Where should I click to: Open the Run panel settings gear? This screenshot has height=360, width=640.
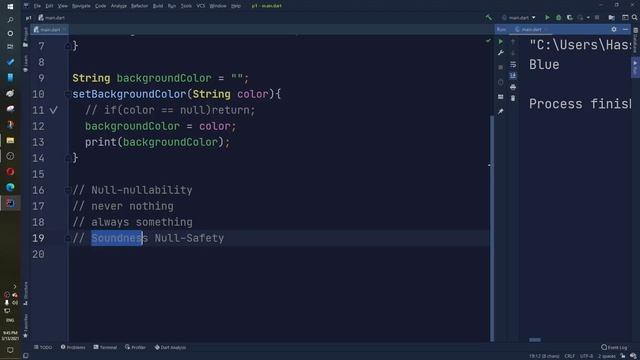tap(614, 29)
